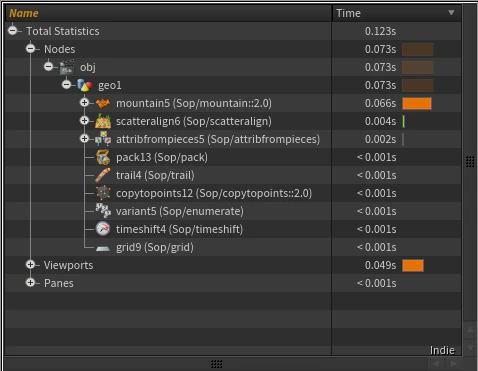Collapse the geo1 branch
The width and height of the screenshot is (478, 371).
click(x=67, y=85)
